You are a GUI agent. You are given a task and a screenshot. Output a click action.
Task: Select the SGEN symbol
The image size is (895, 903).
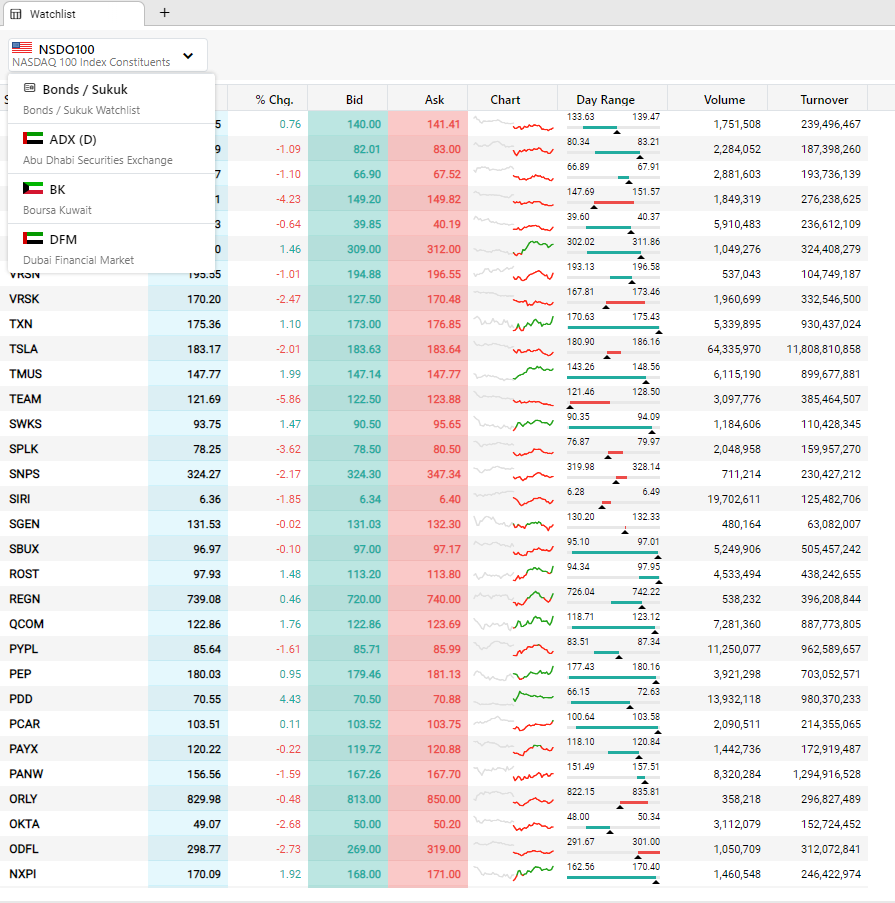pyautogui.click(x=25, y=524)
